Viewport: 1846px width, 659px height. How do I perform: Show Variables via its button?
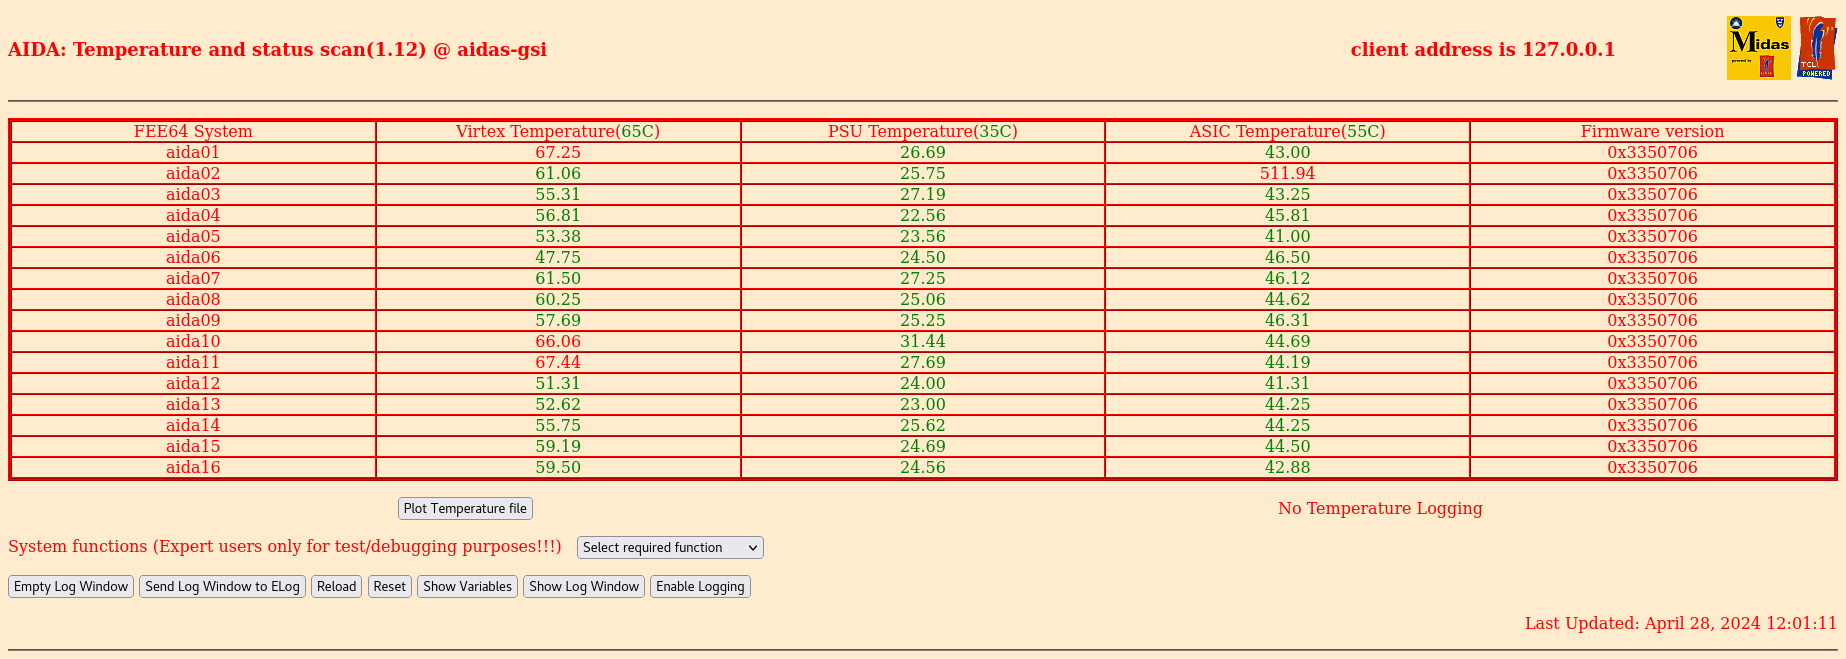coord(467,586)
